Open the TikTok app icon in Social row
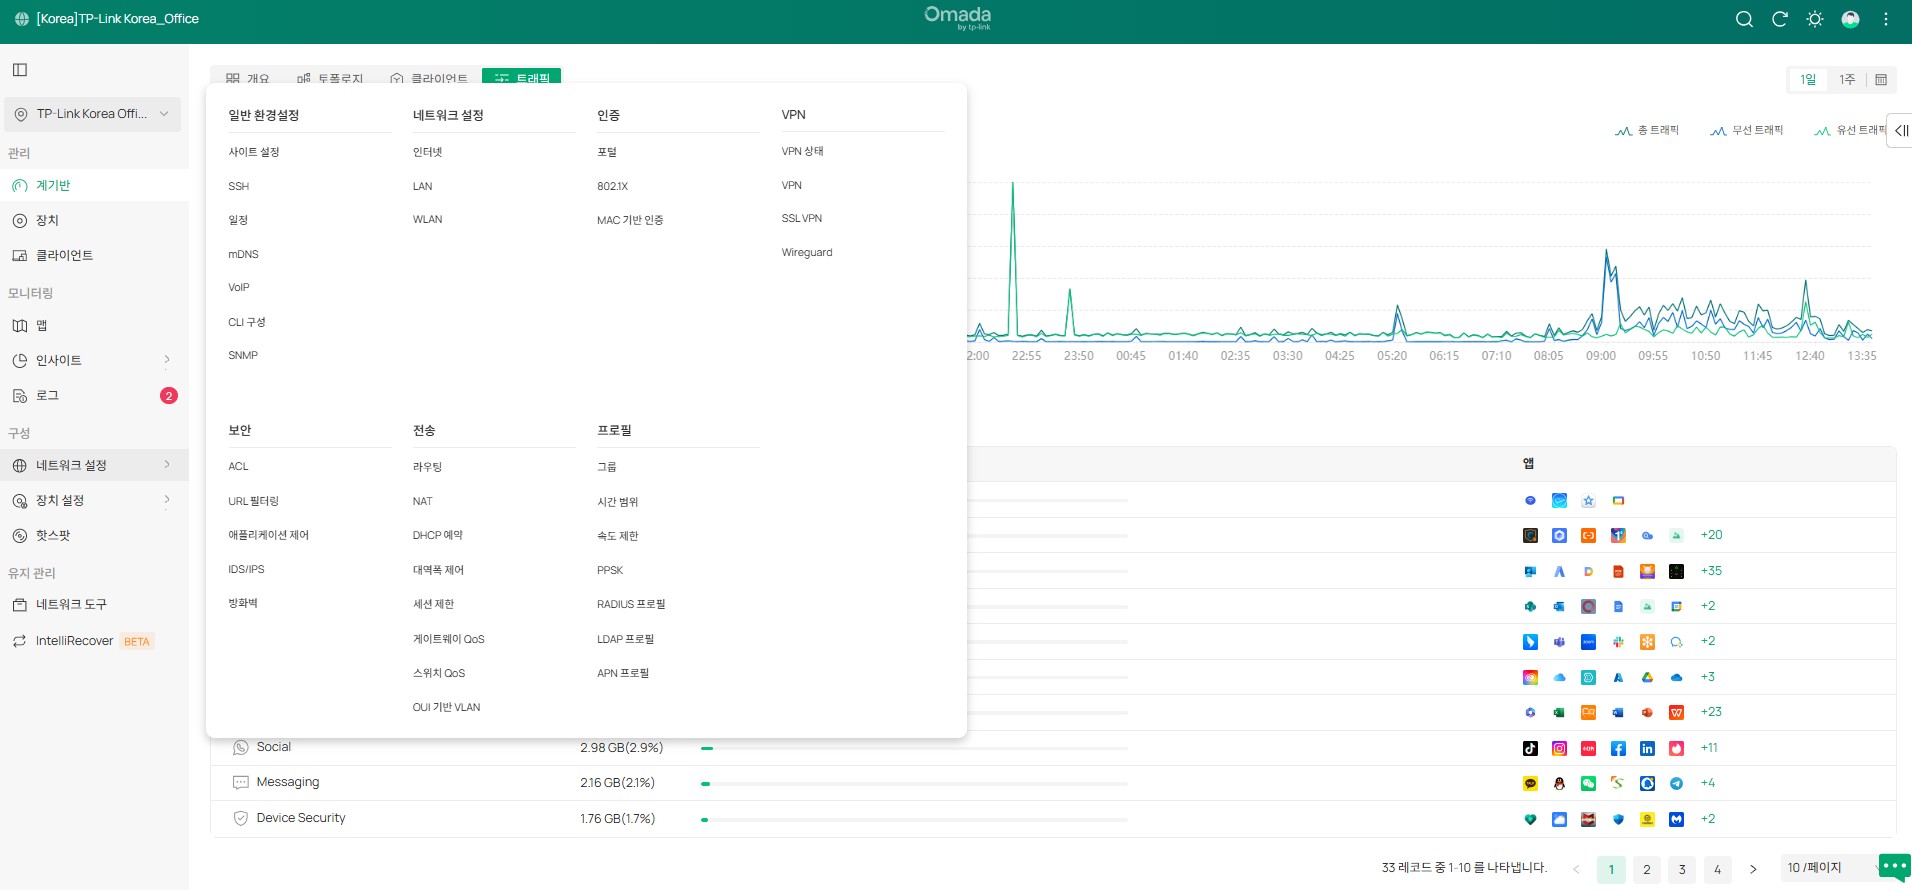1912x890 pixels. [x=1530, y=748]
